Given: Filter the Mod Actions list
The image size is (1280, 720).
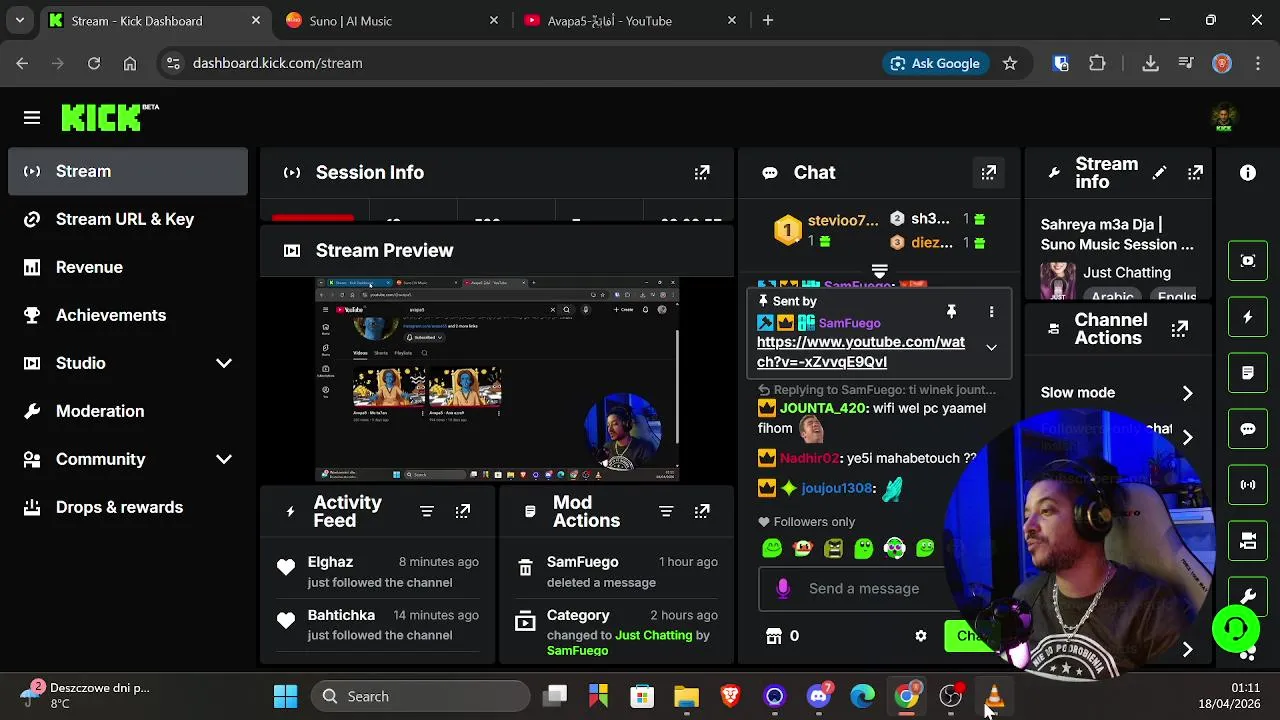Looking at the screenshot, I should point(666,511).
